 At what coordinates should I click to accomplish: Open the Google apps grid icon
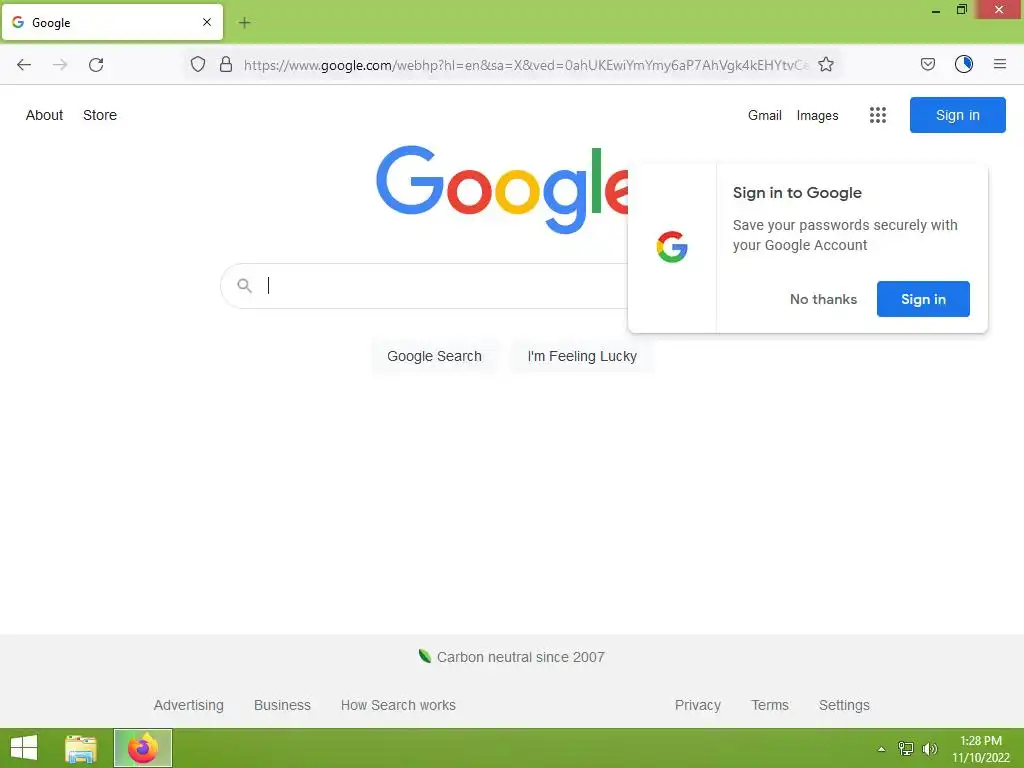[x=878, y=116]
